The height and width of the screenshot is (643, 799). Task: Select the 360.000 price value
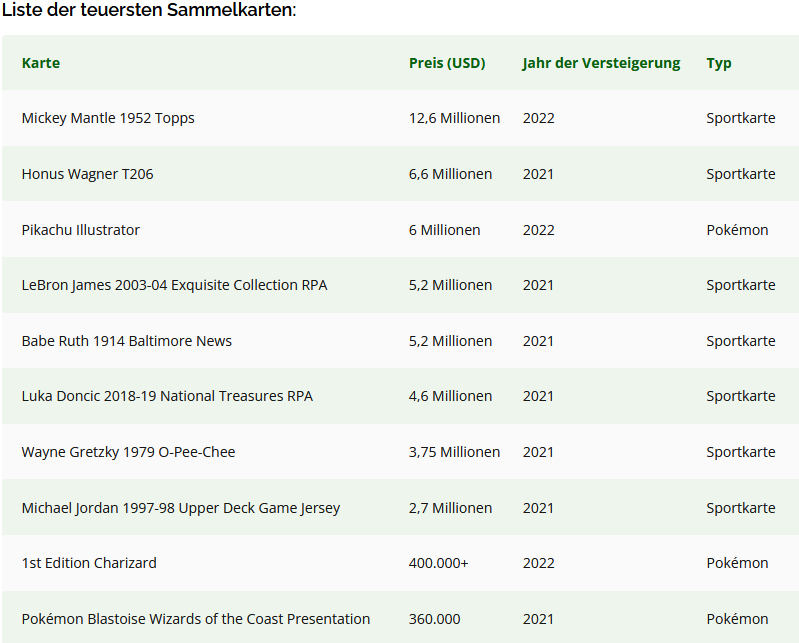tap(434, 619)
